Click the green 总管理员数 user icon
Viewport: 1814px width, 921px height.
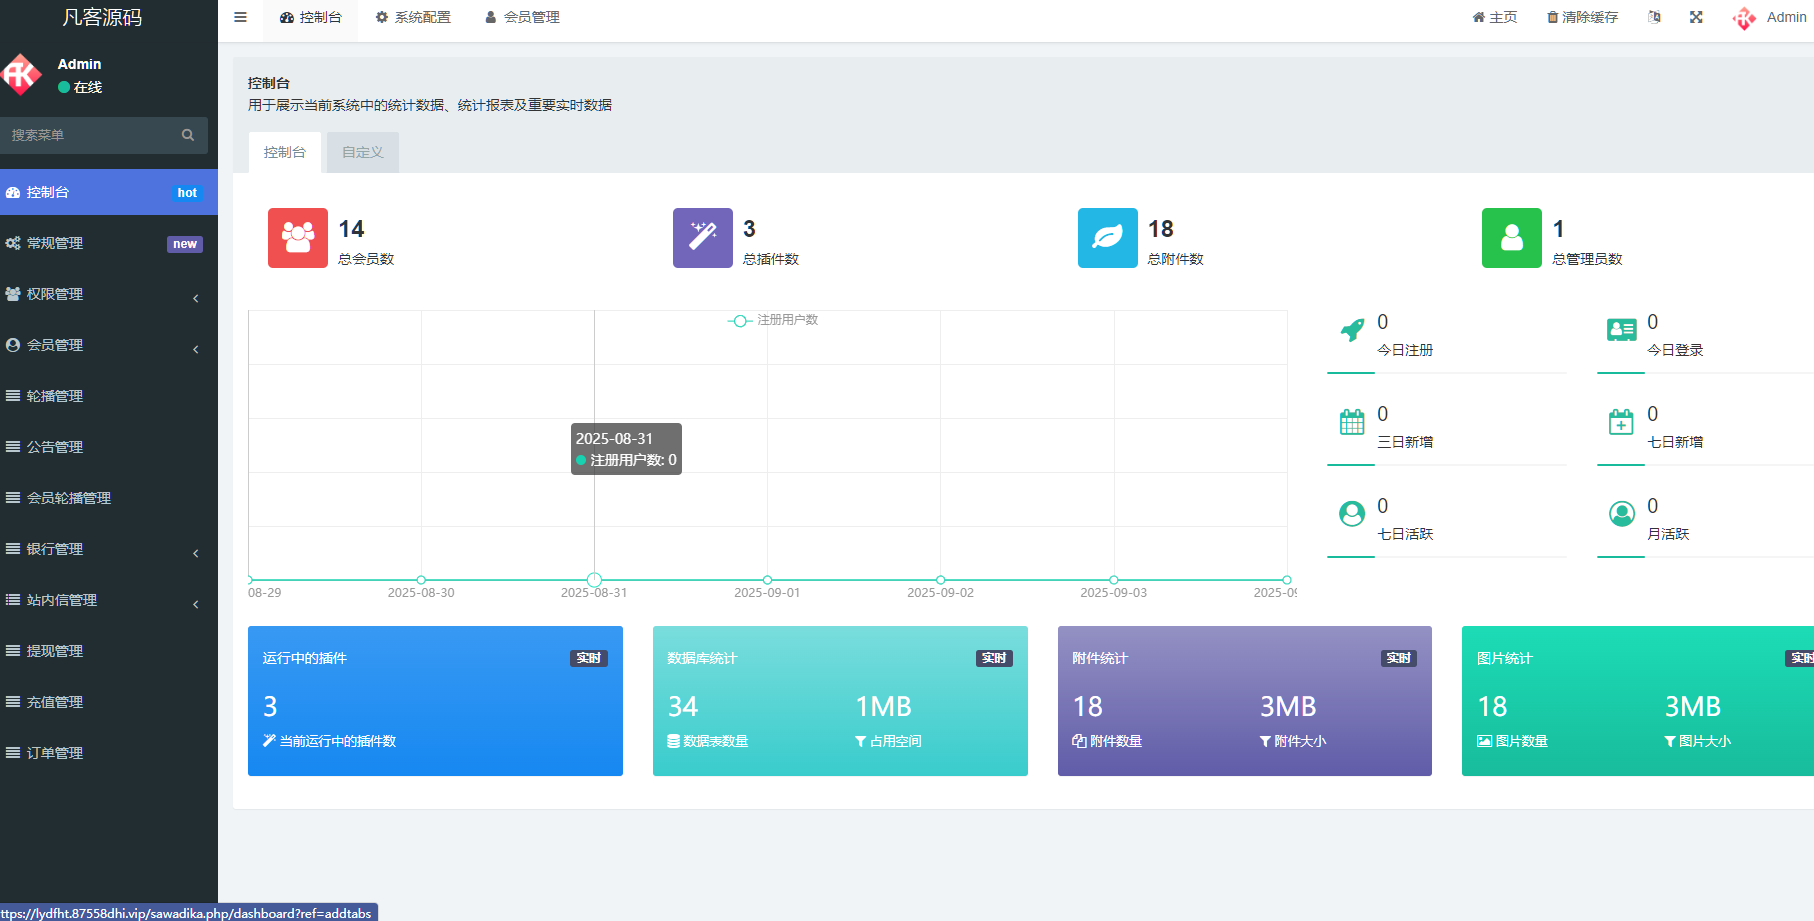tap(1511, 238)
